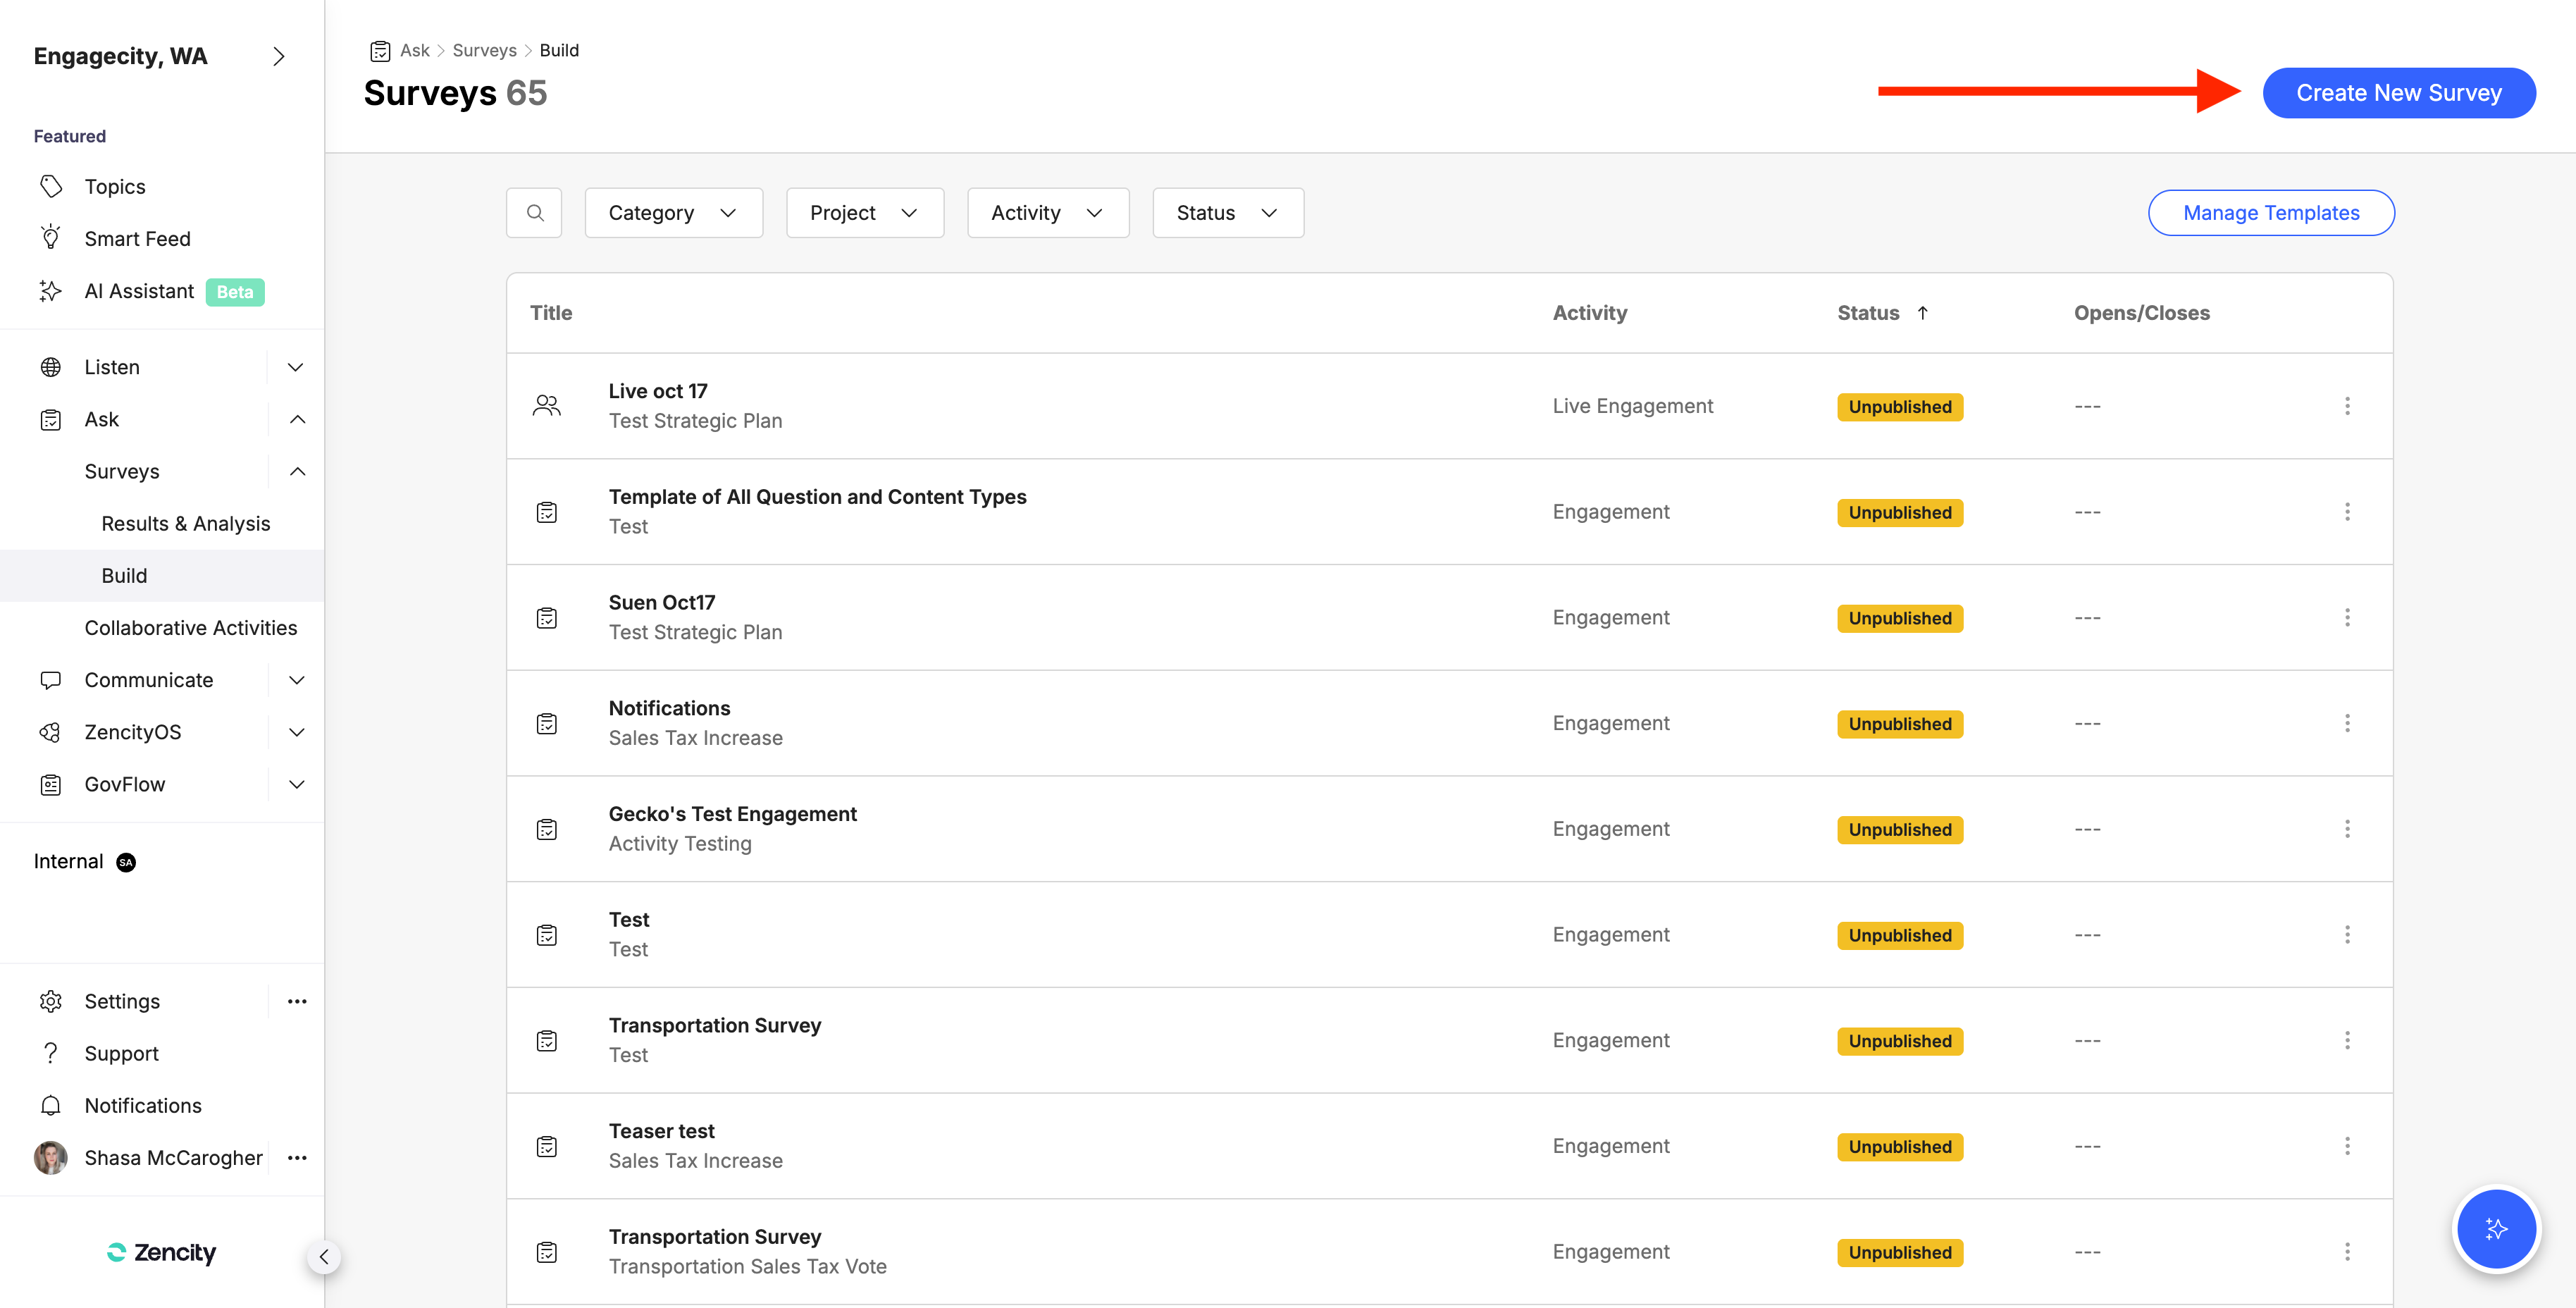Image resolution: width=2576 pixels, height=1308 pixels.
Task: Open Collaborative Activities menu item
Action: 190,627
